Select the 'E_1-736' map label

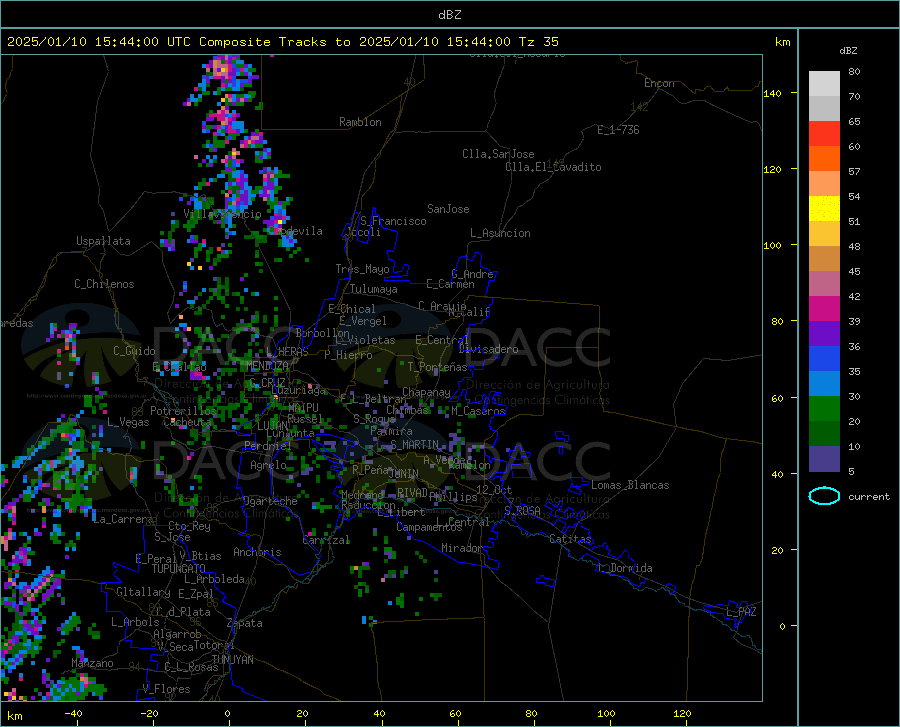click(618, 130)
